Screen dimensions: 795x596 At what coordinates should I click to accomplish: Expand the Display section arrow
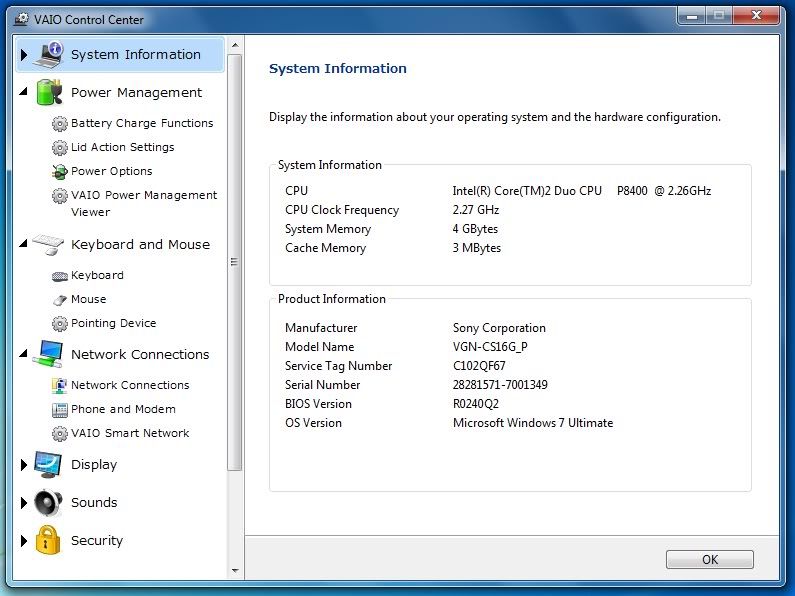[x=23, y=464]
